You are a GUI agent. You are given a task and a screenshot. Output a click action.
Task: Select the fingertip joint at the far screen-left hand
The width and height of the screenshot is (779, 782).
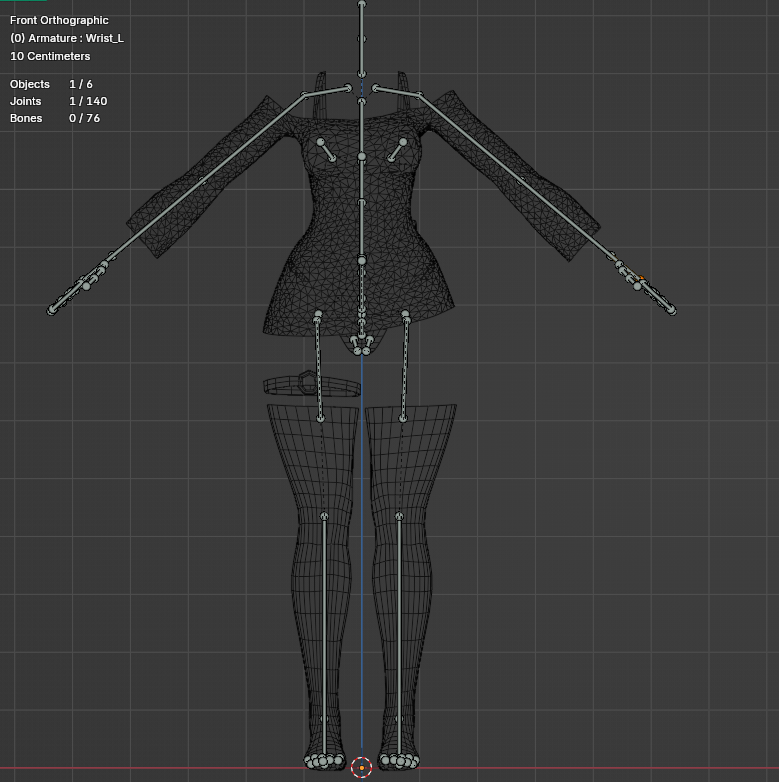pos(51,311)
